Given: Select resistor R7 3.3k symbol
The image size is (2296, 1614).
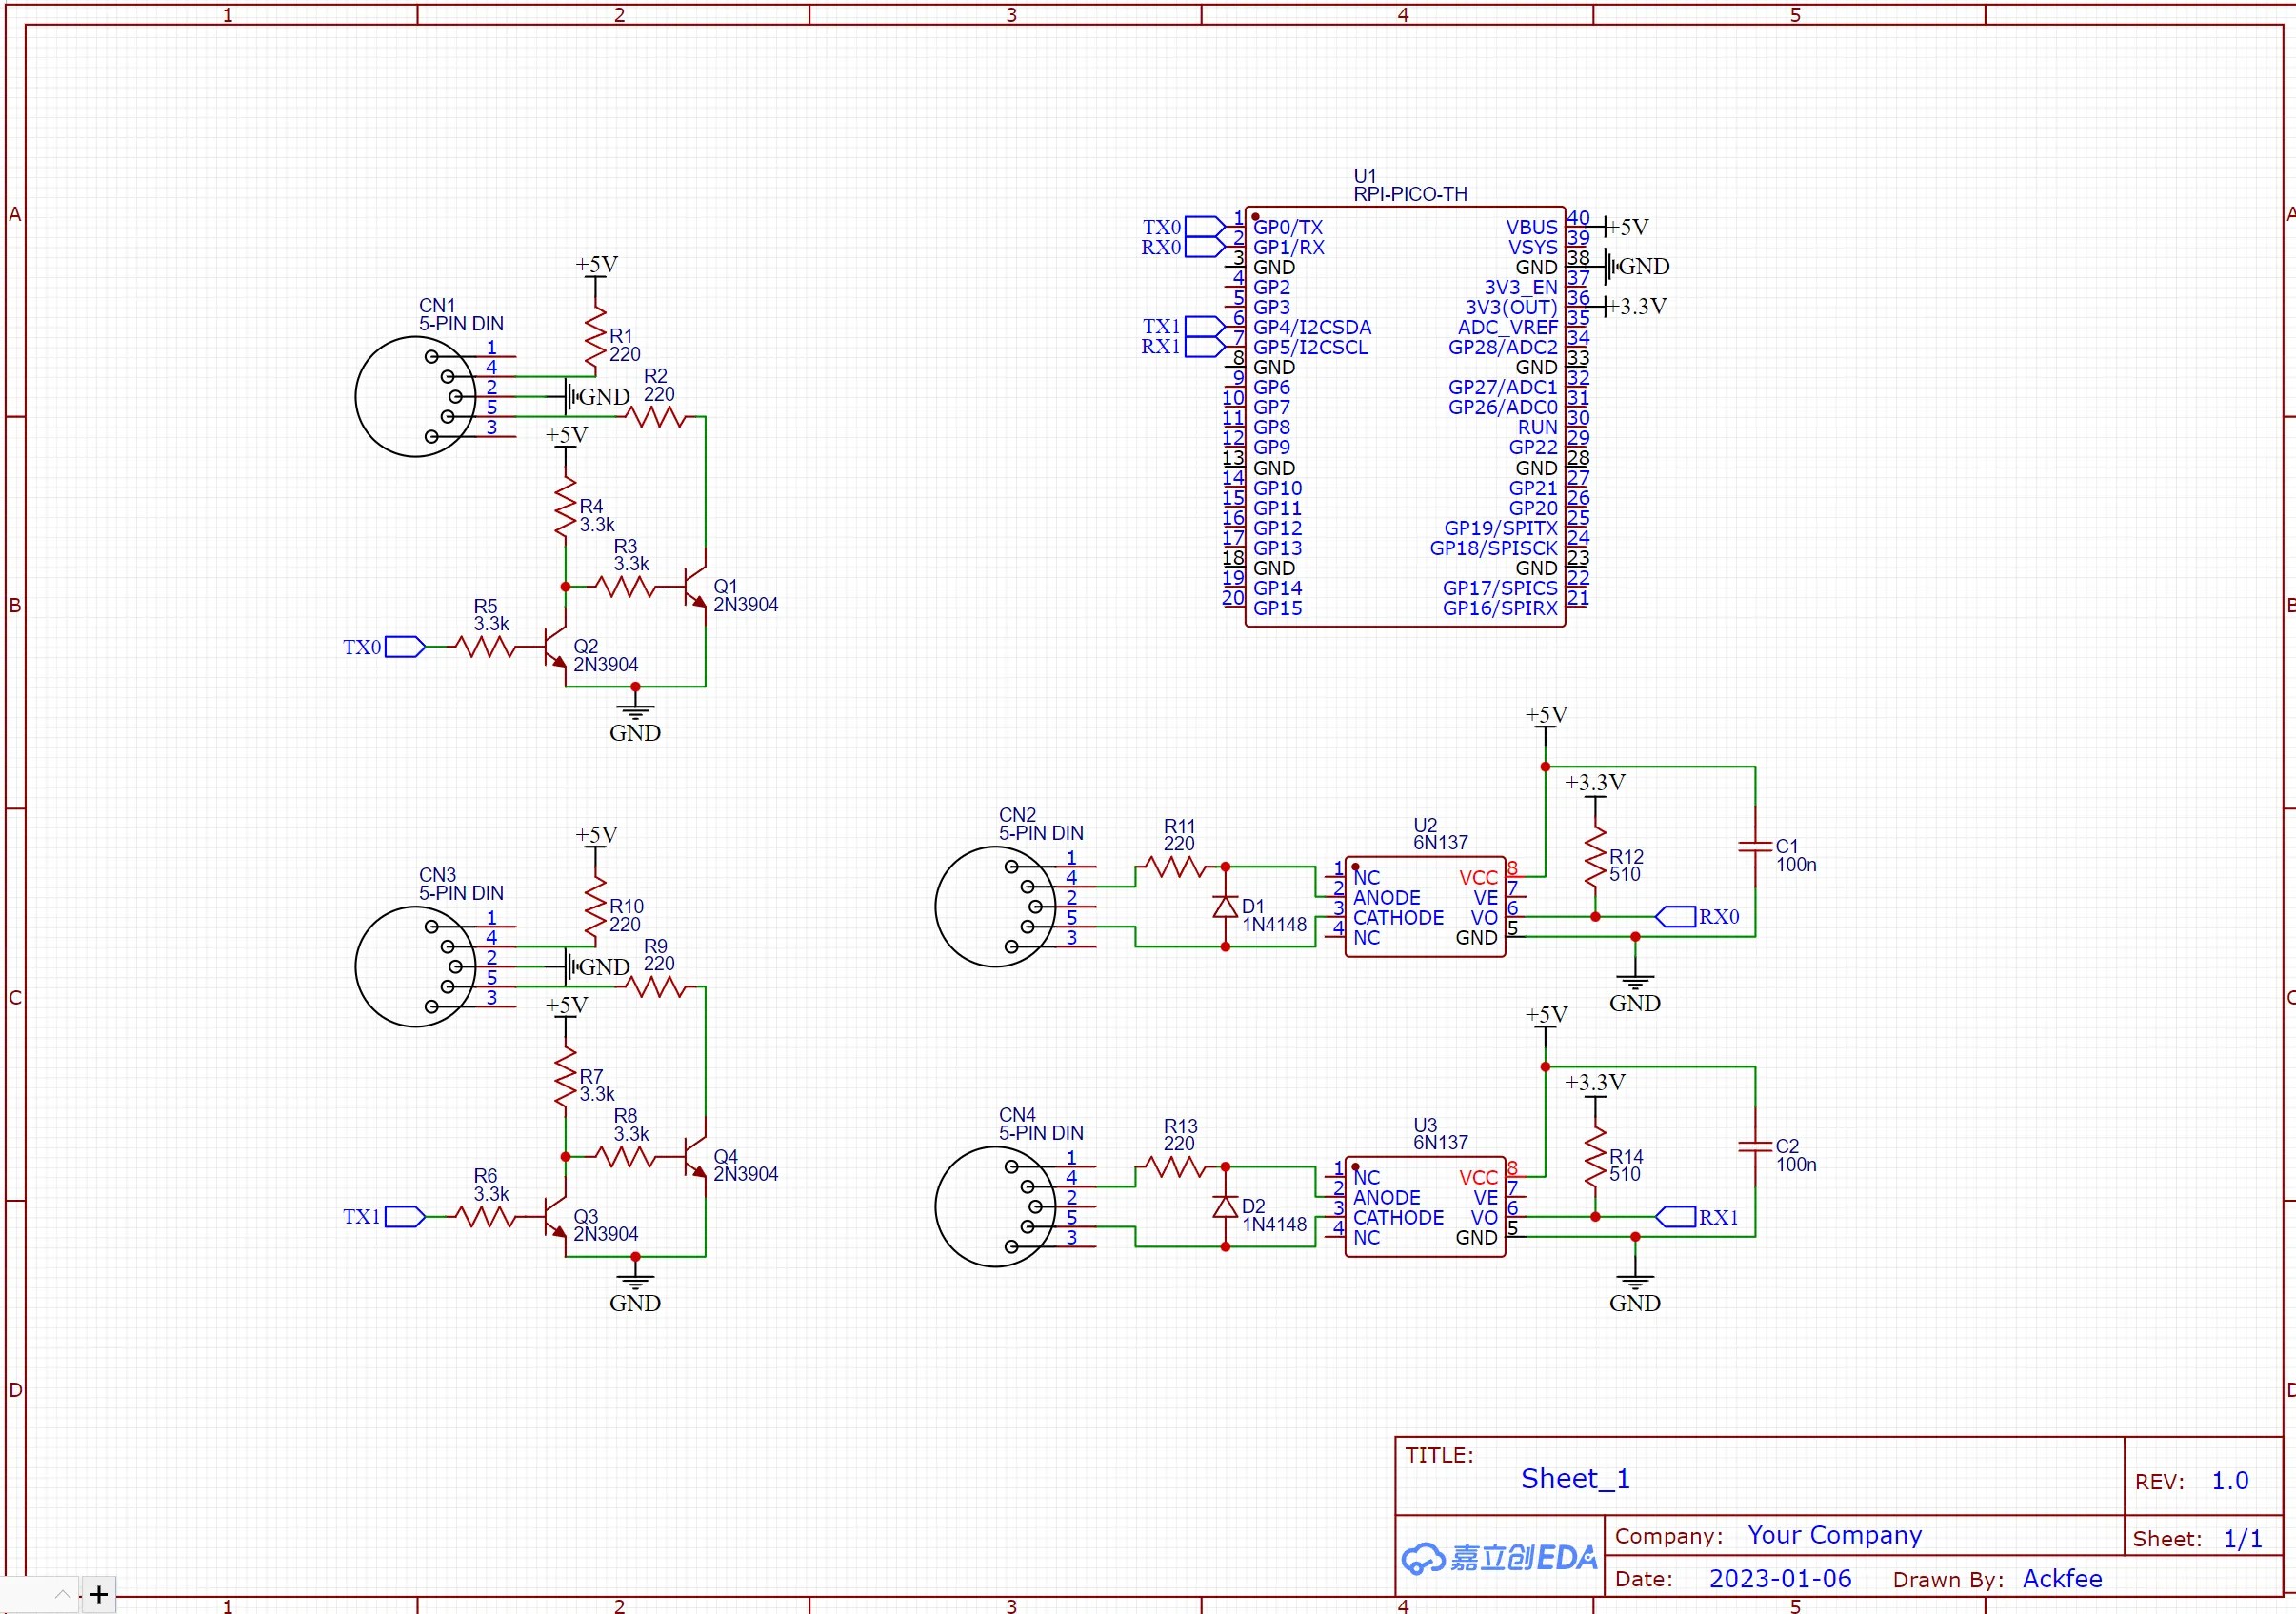Looking at the screenshot, I should [565, 1077].
